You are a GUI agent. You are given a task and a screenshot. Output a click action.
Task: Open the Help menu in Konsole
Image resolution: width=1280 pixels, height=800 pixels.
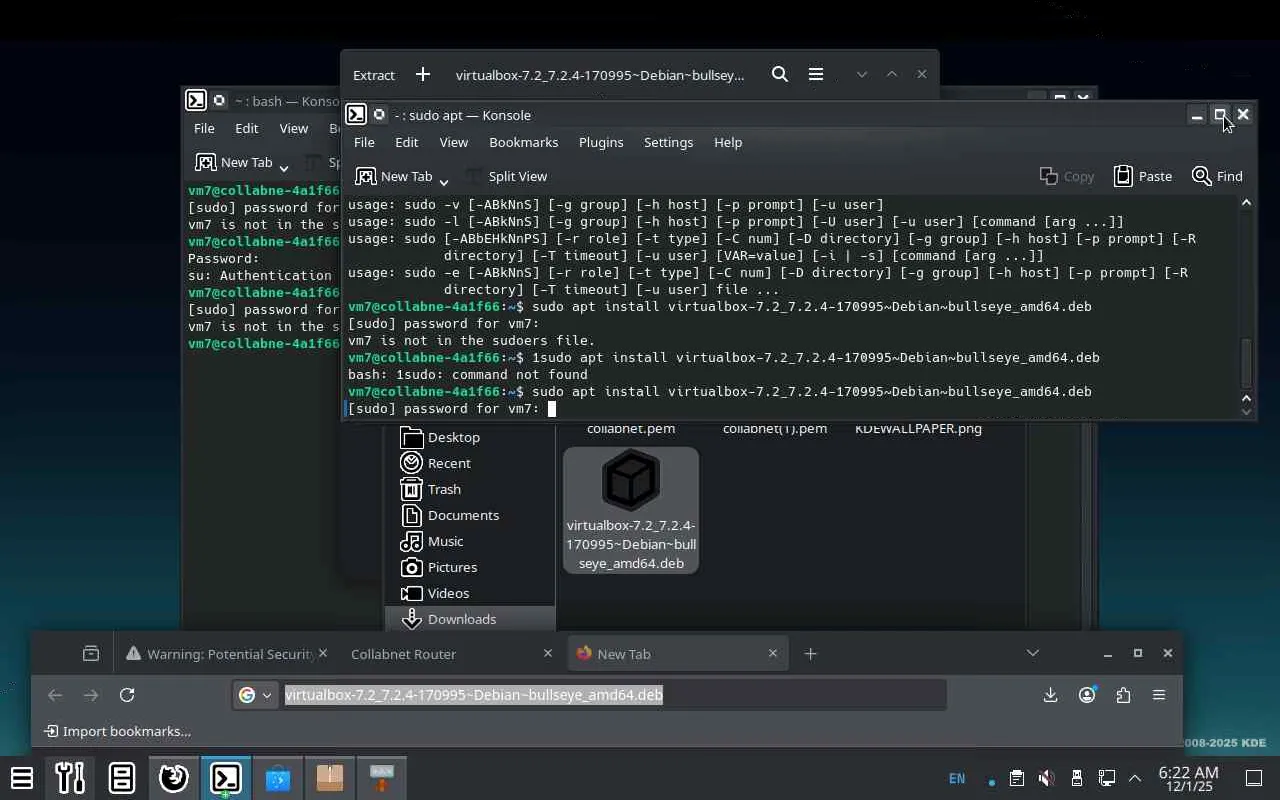click(x=728, y=142)
